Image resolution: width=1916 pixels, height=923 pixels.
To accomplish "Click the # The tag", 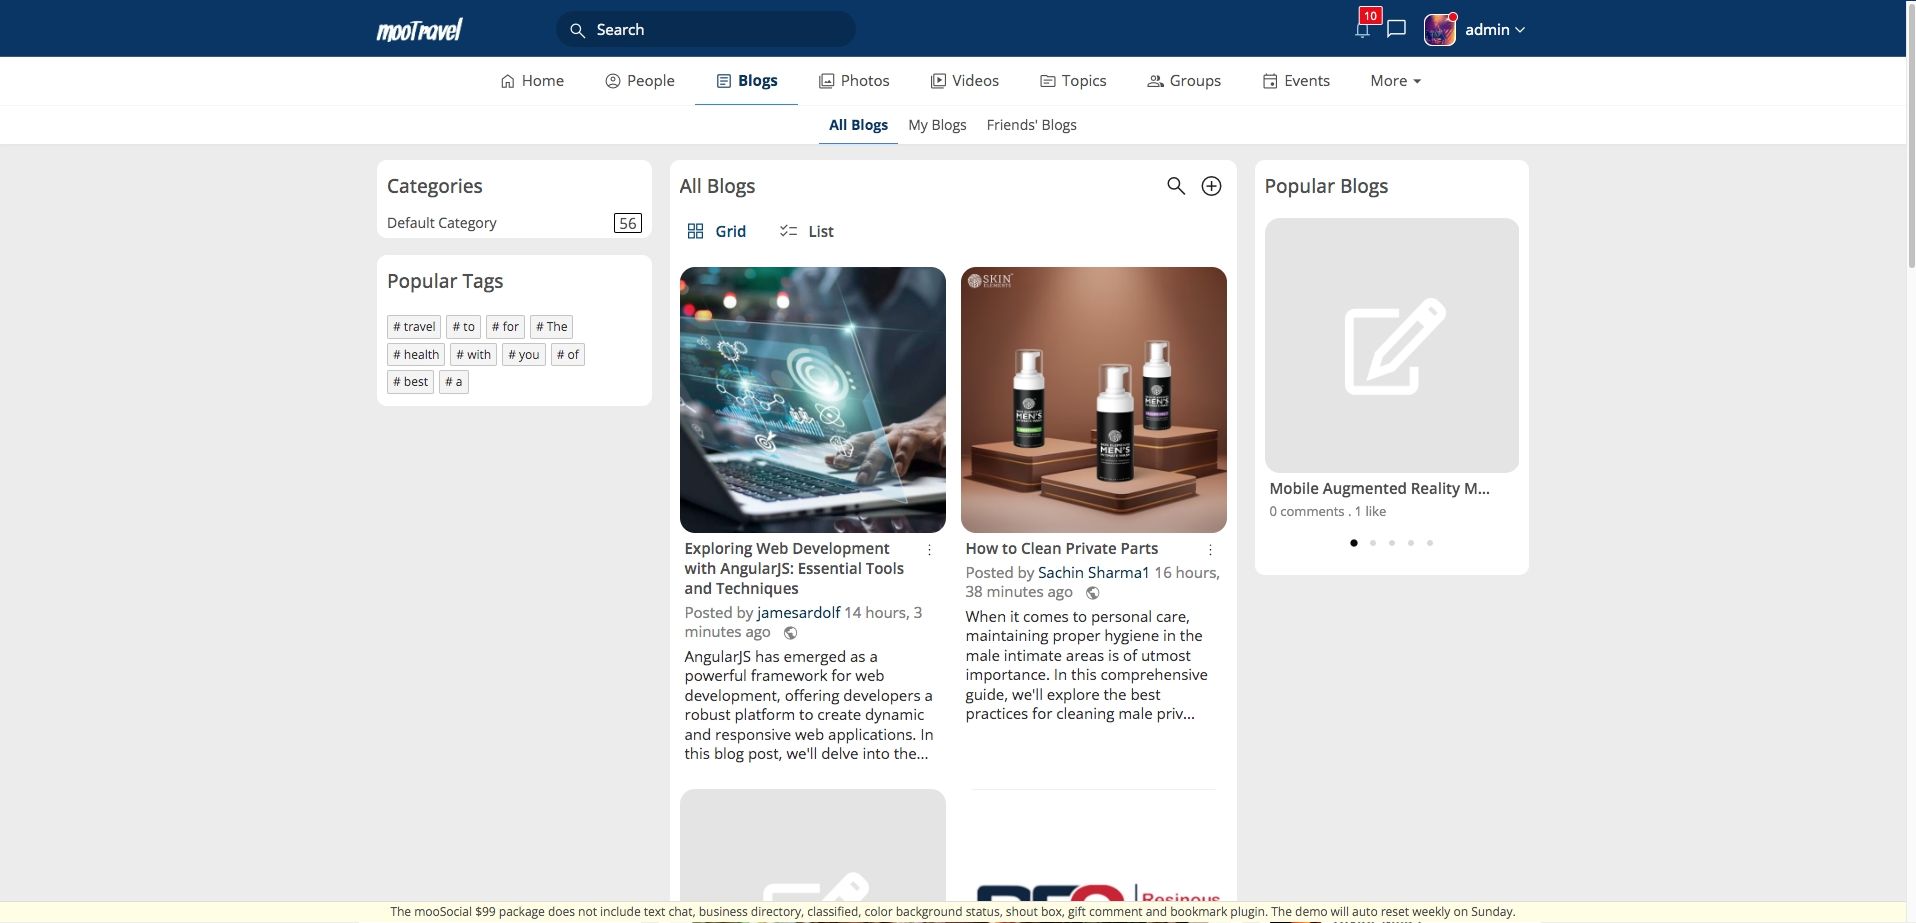I will 551,327.
